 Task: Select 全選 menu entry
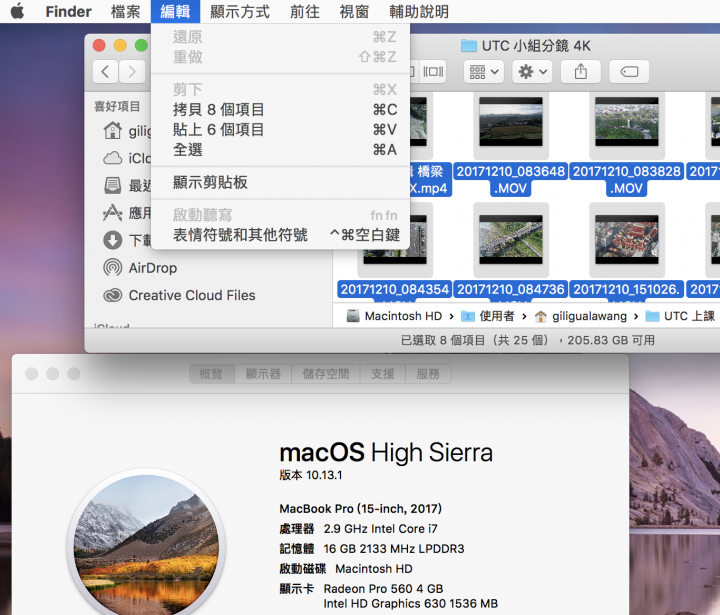pyautogui.click(x=280, y=150)
